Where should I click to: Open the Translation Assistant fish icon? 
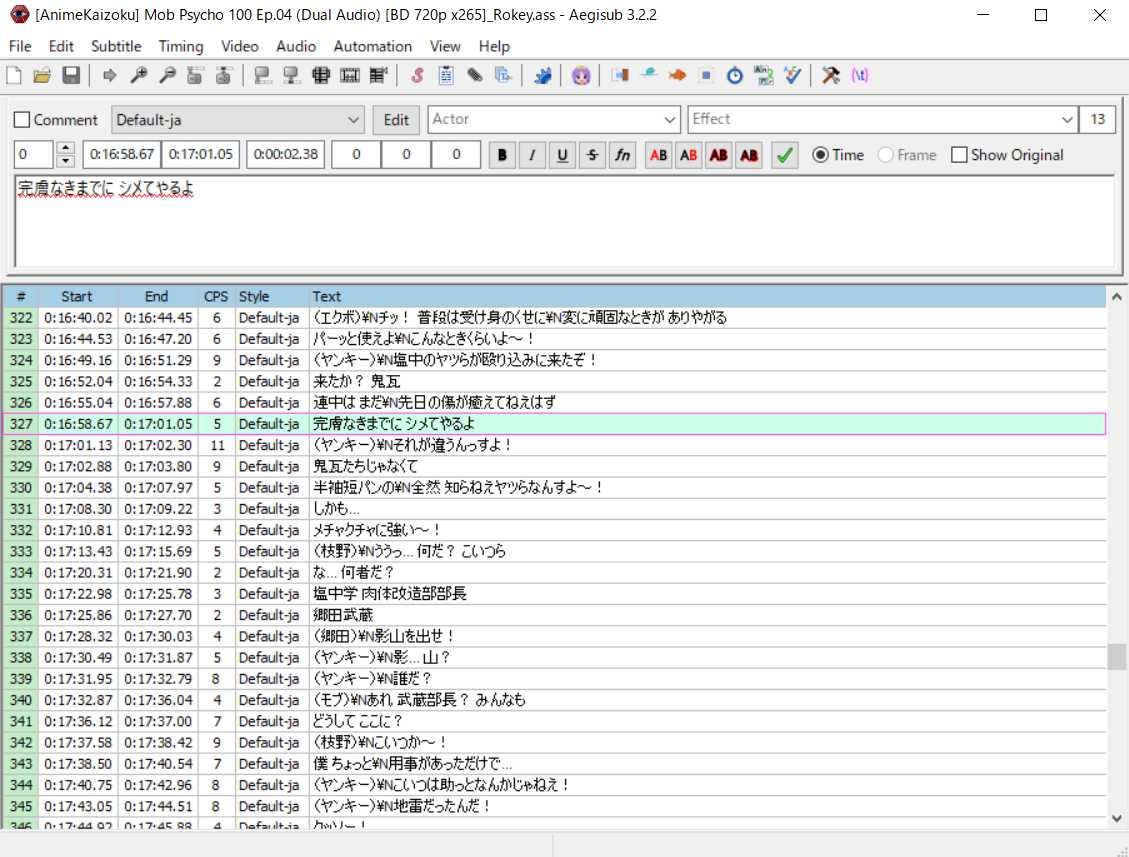click(677, 75)
